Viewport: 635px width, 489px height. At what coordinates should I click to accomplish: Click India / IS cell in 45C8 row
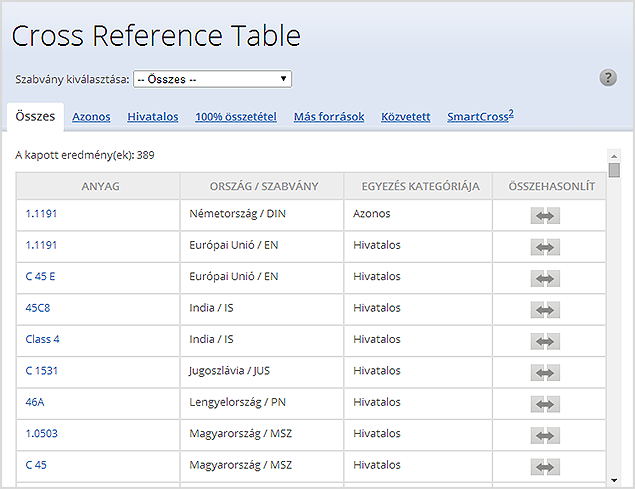[x=262, y=310]
